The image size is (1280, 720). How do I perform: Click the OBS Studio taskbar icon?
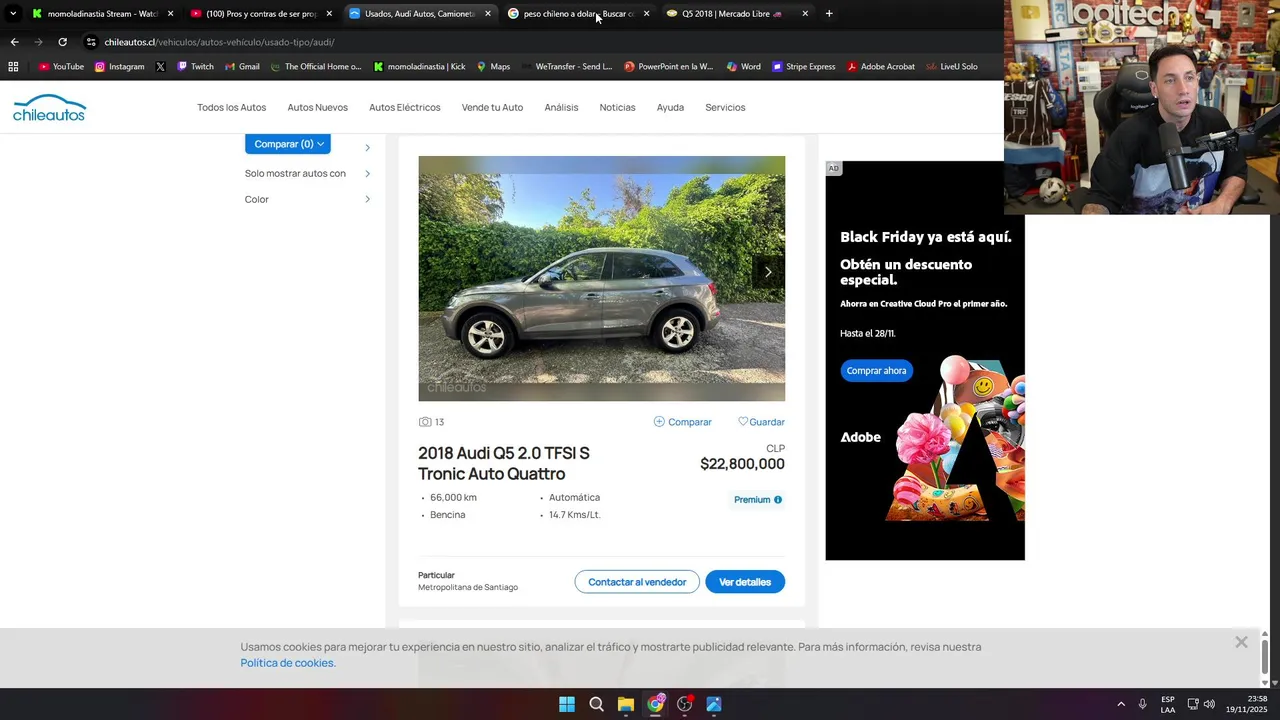(684, 704)
